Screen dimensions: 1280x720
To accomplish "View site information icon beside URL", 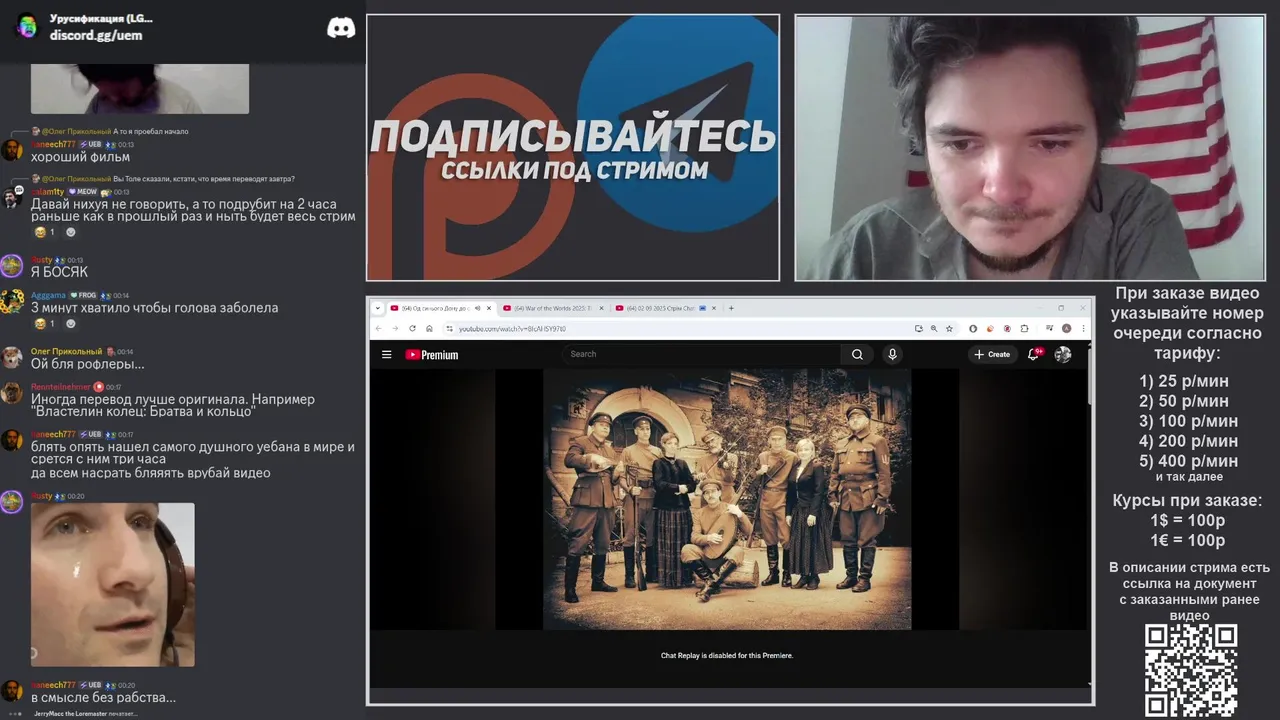I will coord(449,328).
